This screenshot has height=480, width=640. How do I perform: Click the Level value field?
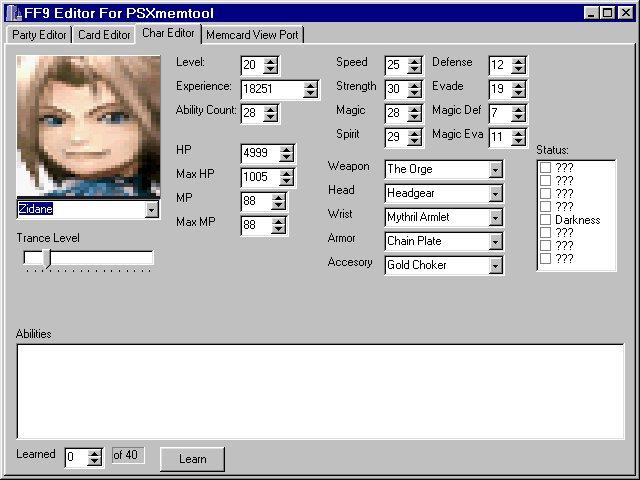click(252, 65)
